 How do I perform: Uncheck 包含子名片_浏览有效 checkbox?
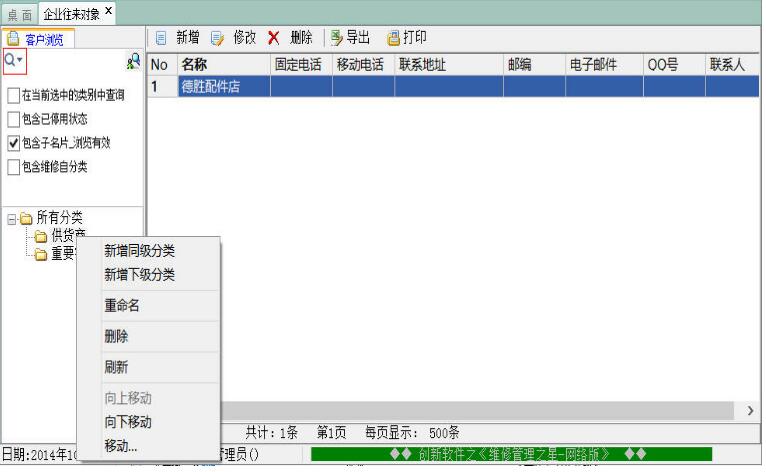tap(14, 143)
